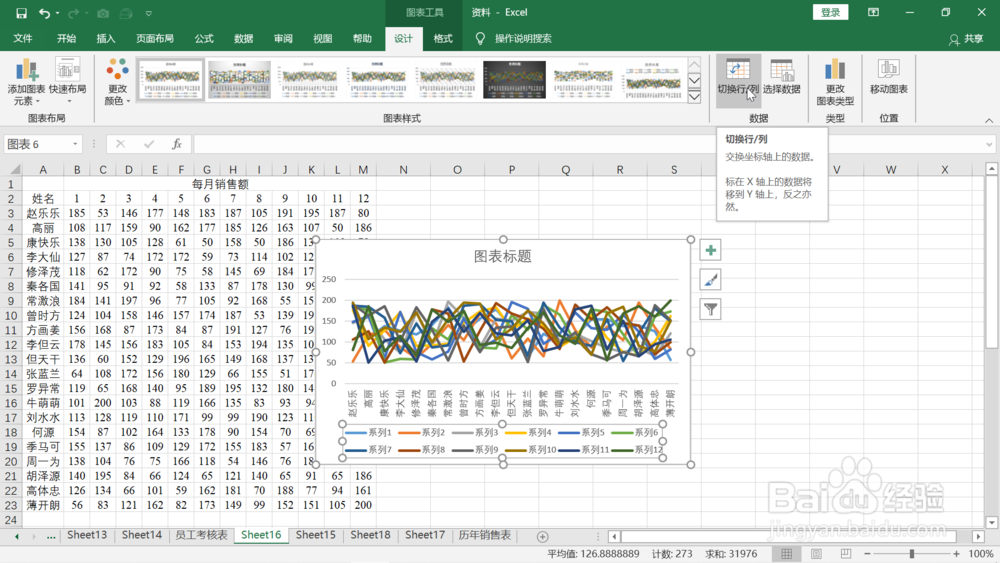The image size is (1000, 563).
Task: Click the chart elements plus button
Action: (710, 251)
